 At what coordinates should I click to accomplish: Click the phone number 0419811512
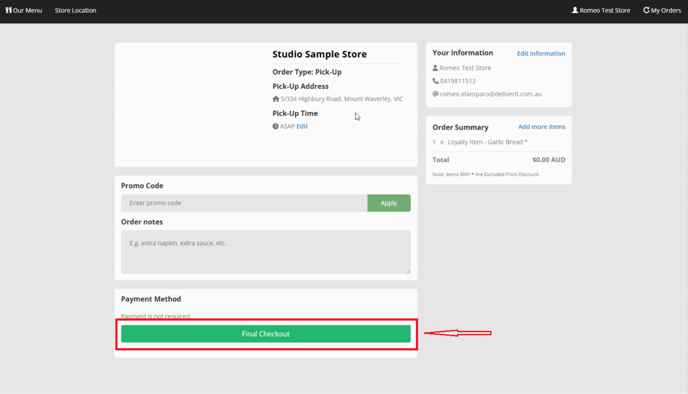(458, 81)
